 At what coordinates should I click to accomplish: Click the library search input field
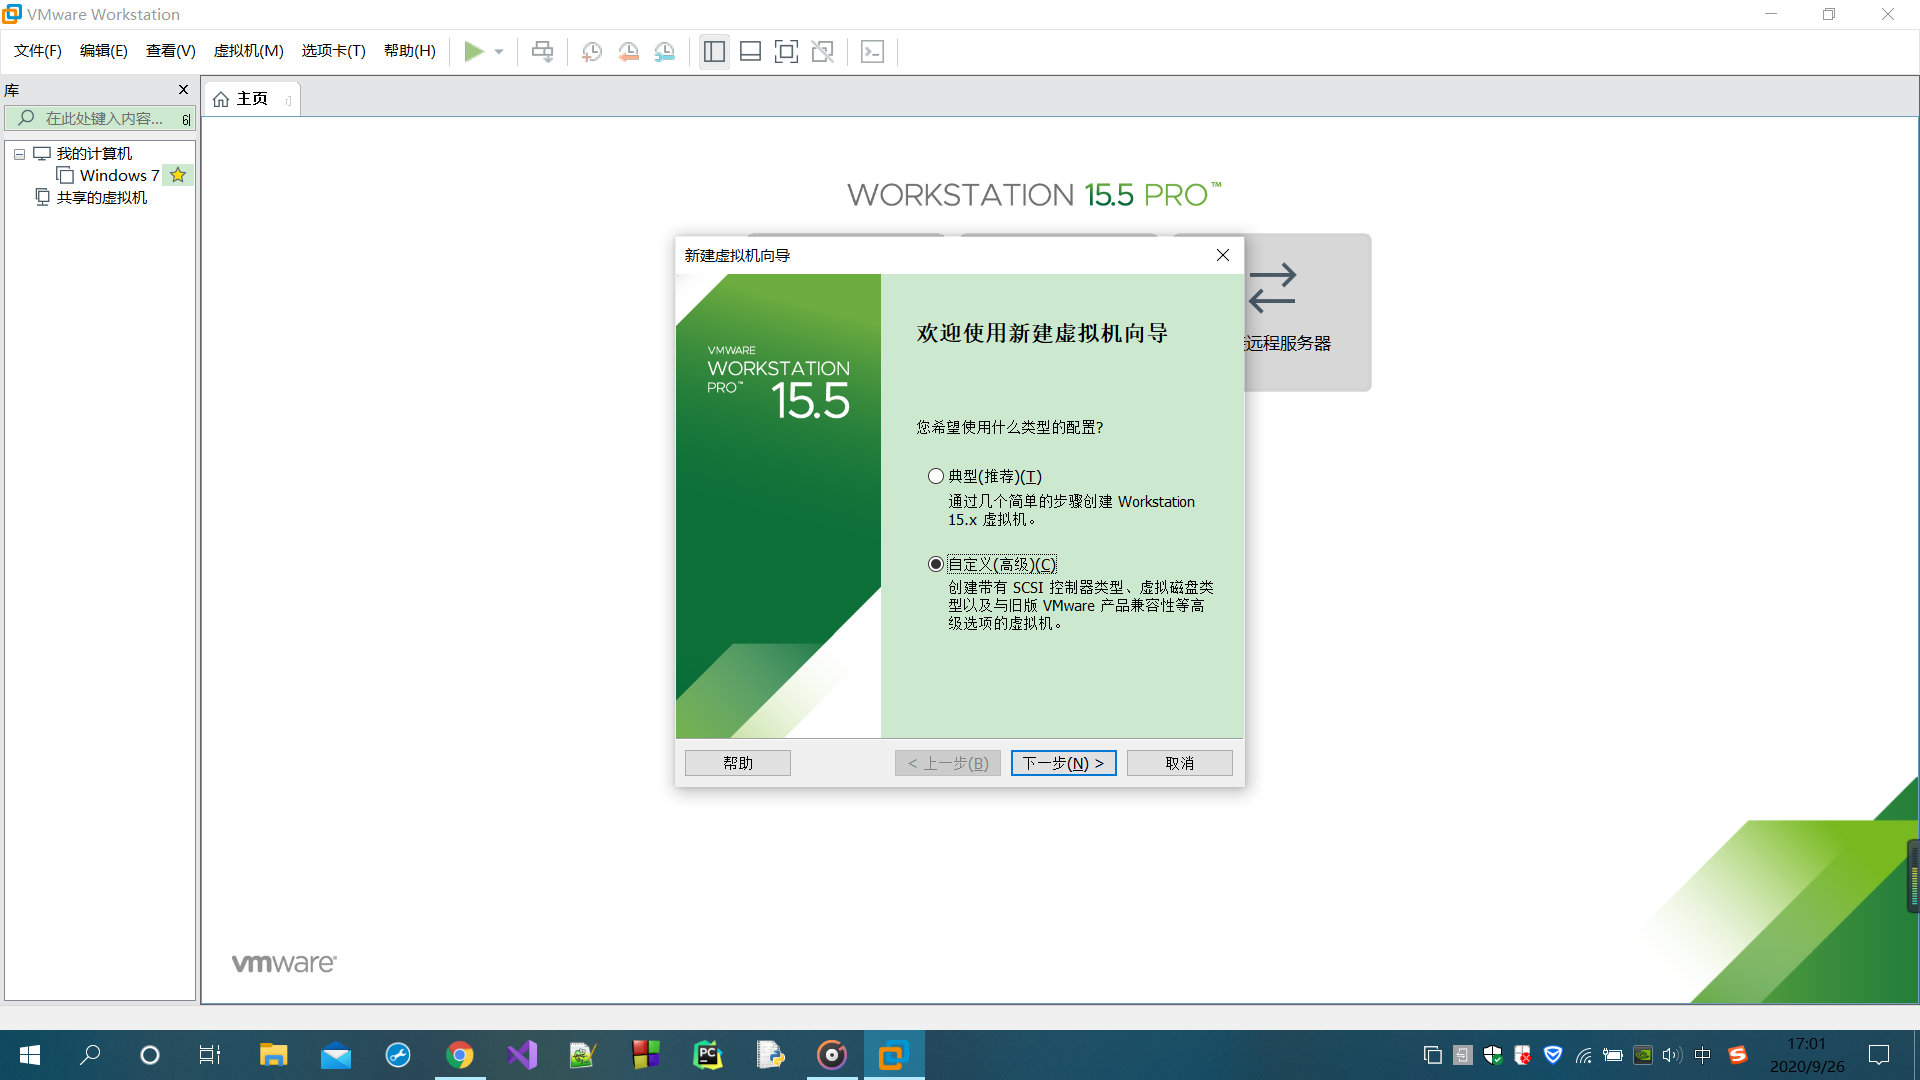coord(104,119)
